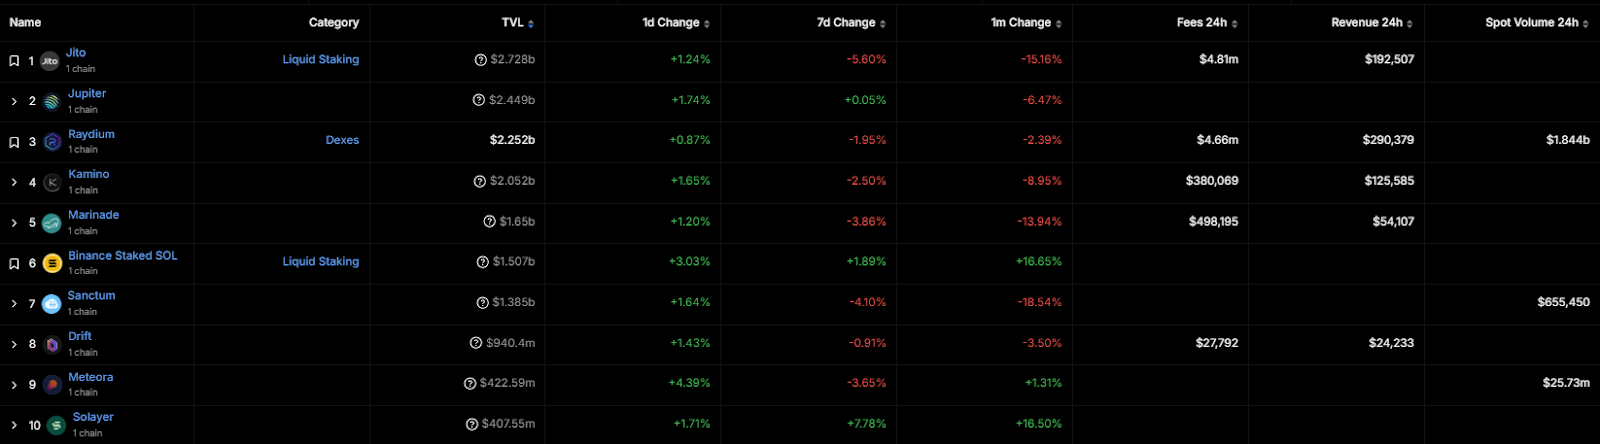The image size is (1600, 444).
Task: Click the Sanctum protocol logo
Action: (x=52, y=304)
